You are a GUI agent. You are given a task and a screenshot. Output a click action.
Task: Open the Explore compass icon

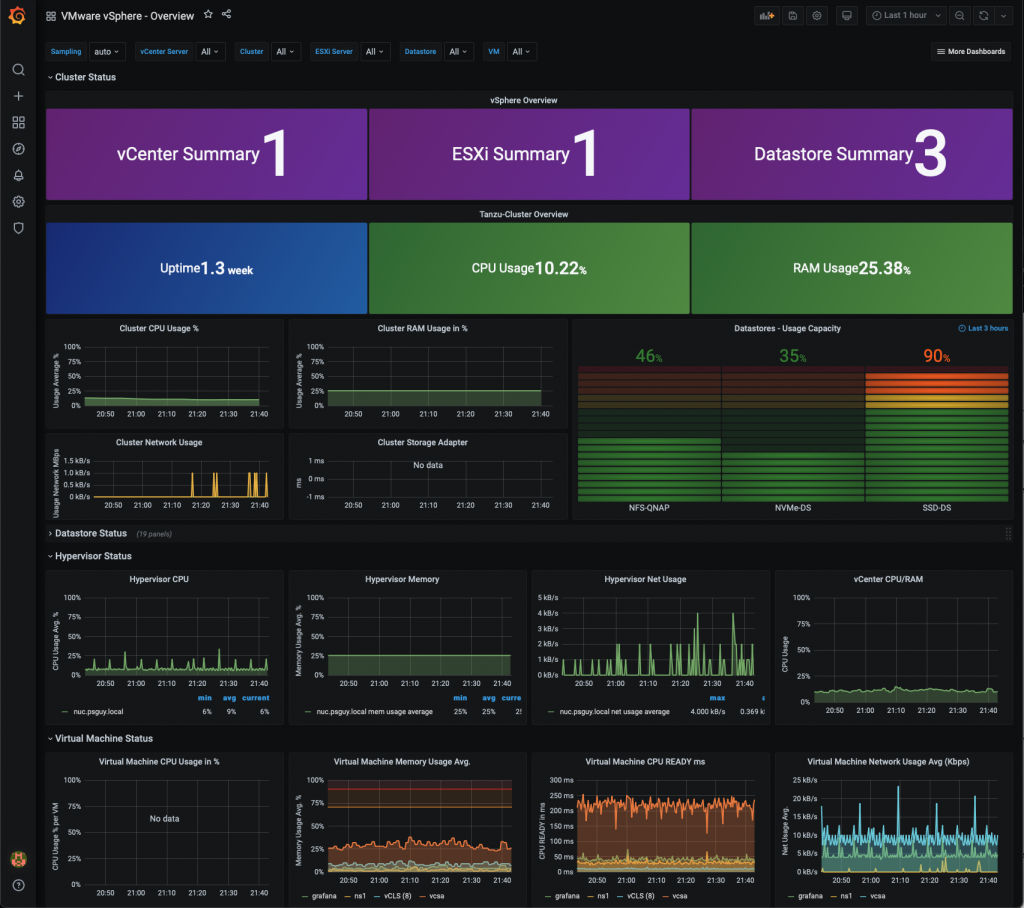coord(18,149)
